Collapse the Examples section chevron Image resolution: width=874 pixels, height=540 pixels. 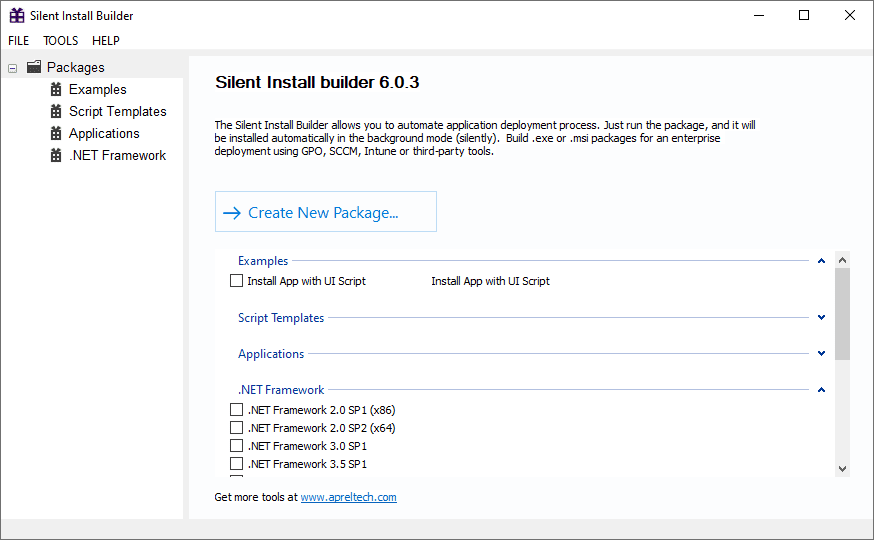click(x=821, y=261)
